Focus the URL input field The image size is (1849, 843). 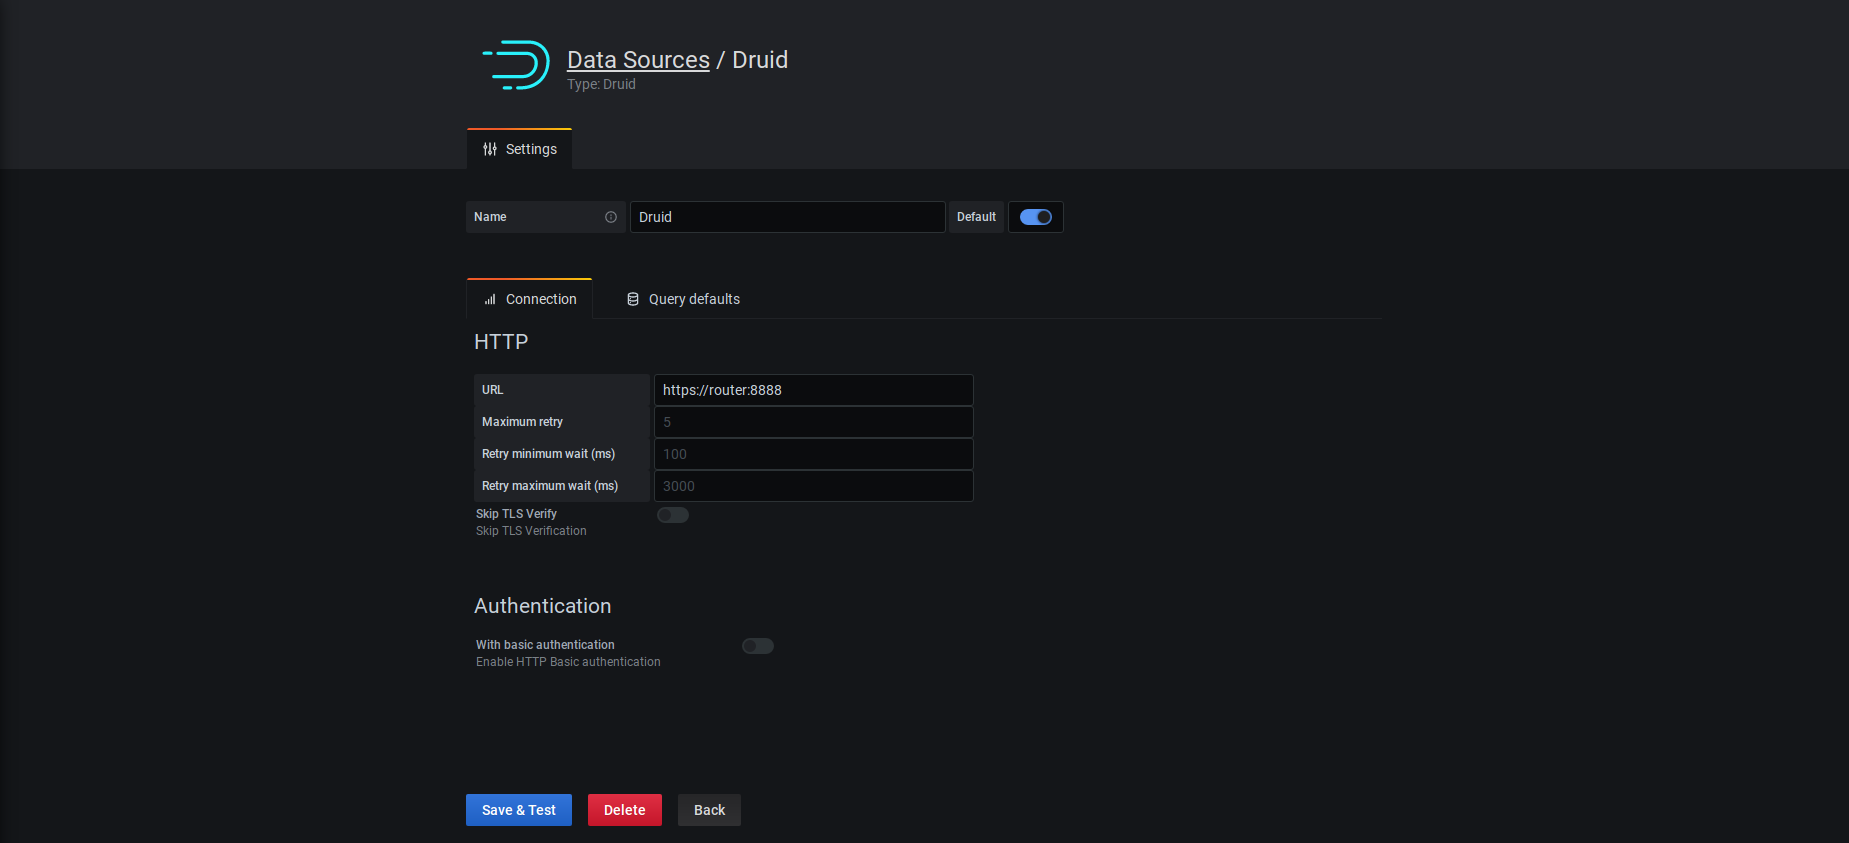814,390
